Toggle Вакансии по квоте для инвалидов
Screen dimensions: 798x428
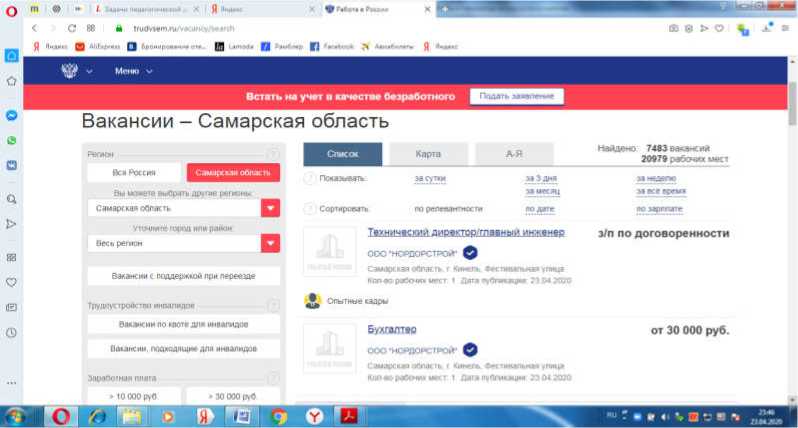point(184,324)
